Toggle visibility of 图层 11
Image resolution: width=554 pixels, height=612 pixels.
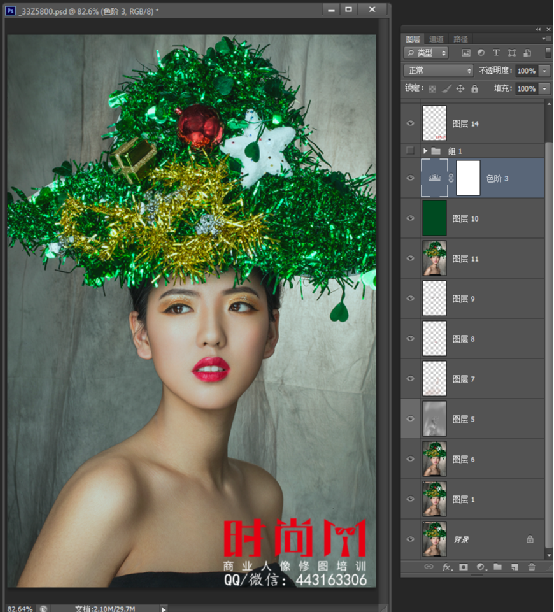(410, 258)
